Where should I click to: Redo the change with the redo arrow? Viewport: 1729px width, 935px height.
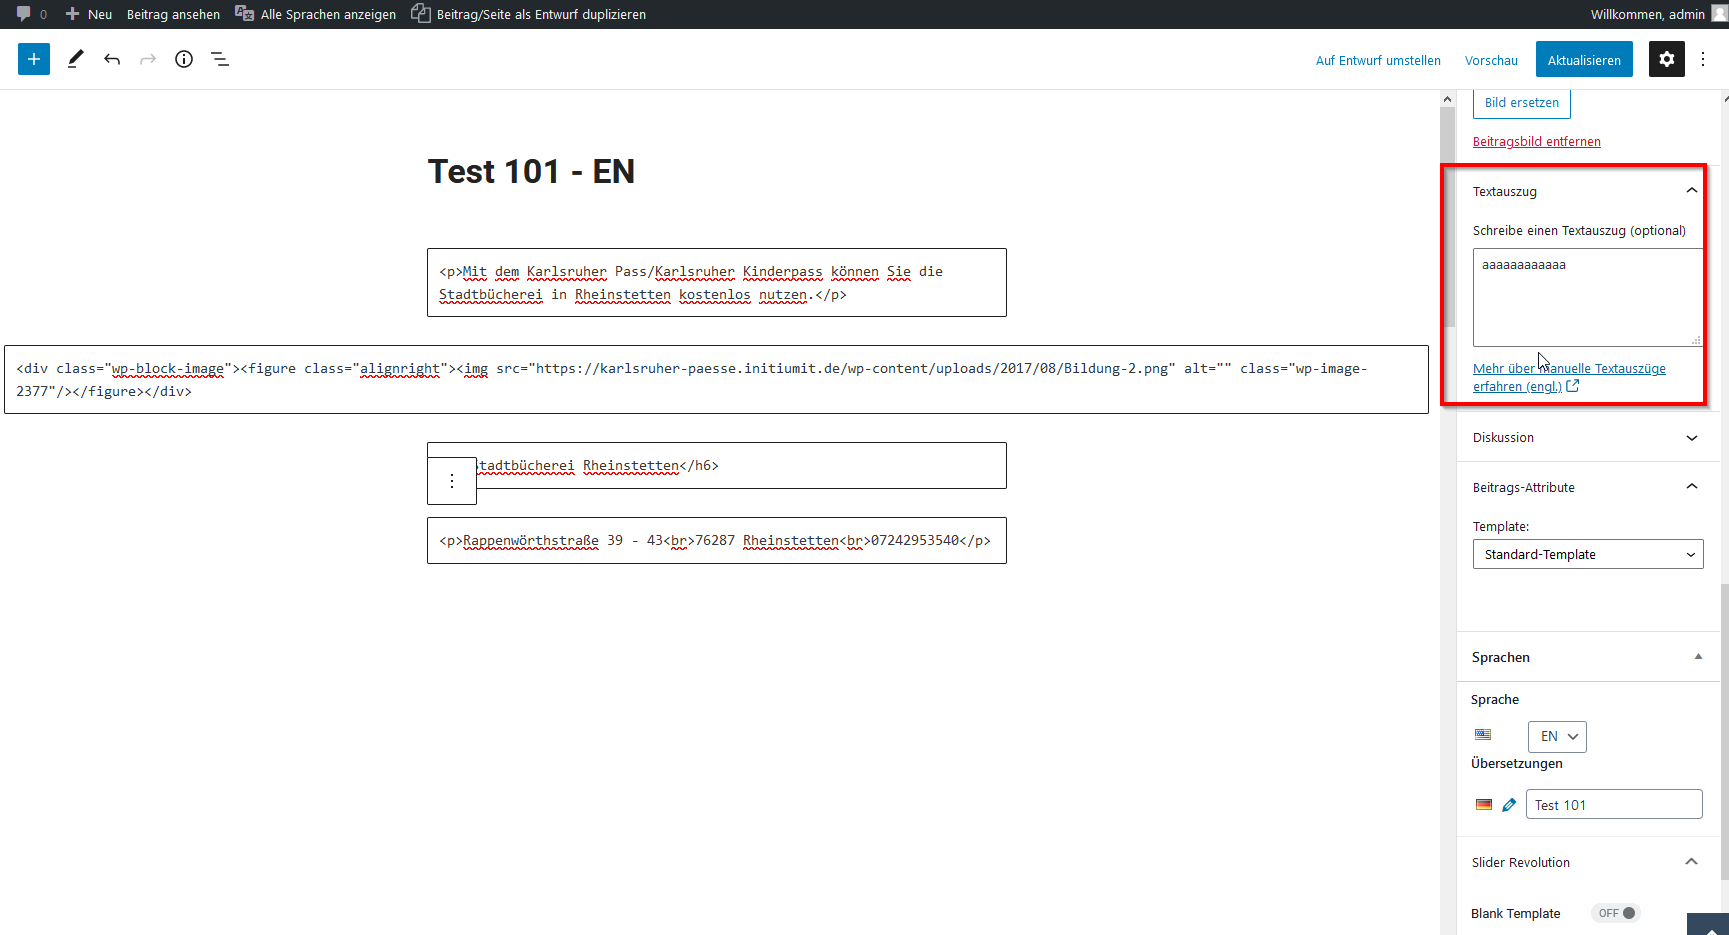point(148,59)
